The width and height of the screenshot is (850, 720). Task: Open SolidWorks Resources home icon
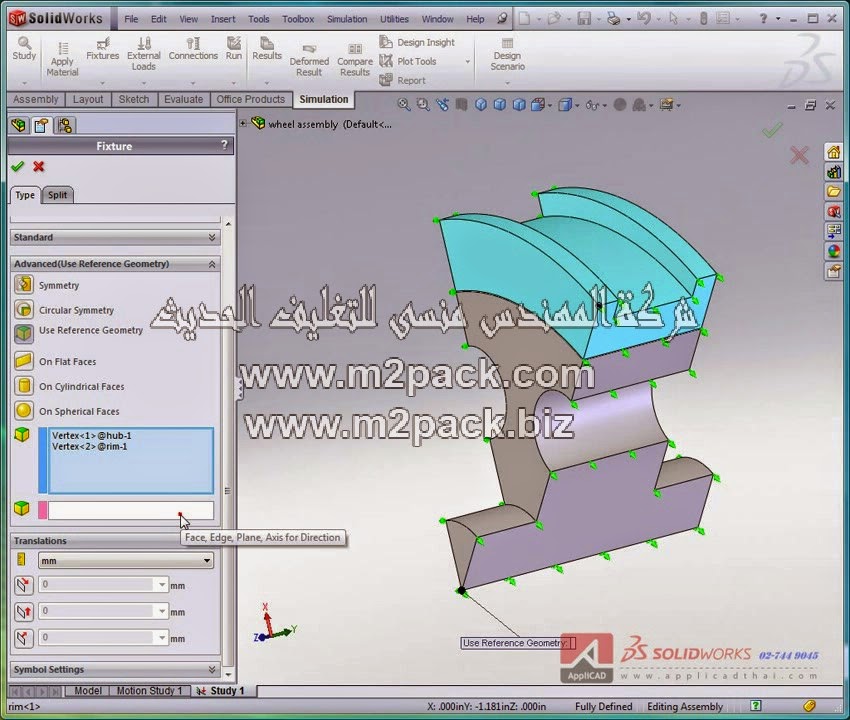point(834,152)
